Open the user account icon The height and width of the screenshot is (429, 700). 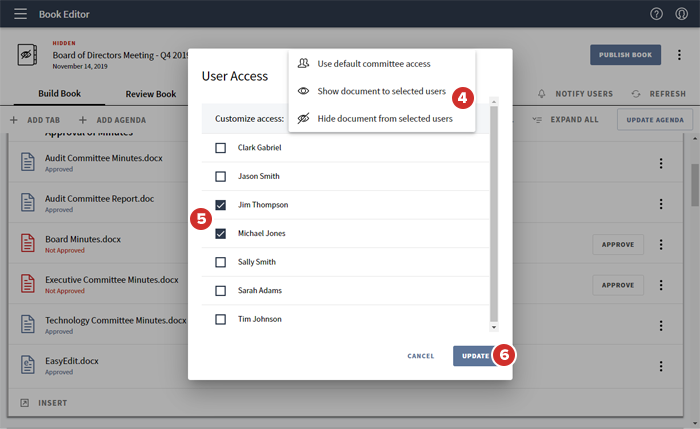(682, 14)
